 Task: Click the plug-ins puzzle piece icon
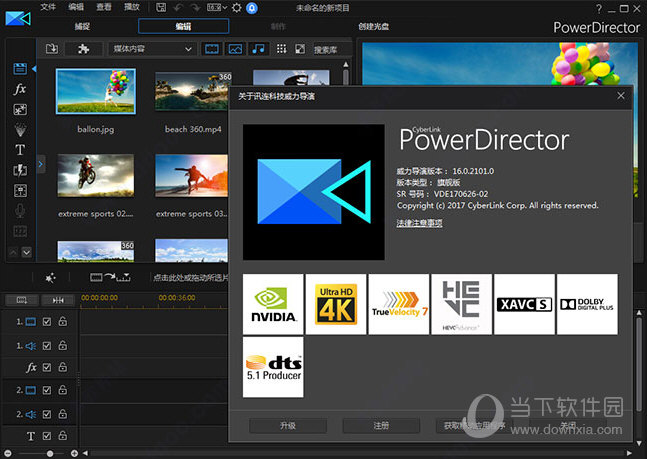[x=83, y=48]
